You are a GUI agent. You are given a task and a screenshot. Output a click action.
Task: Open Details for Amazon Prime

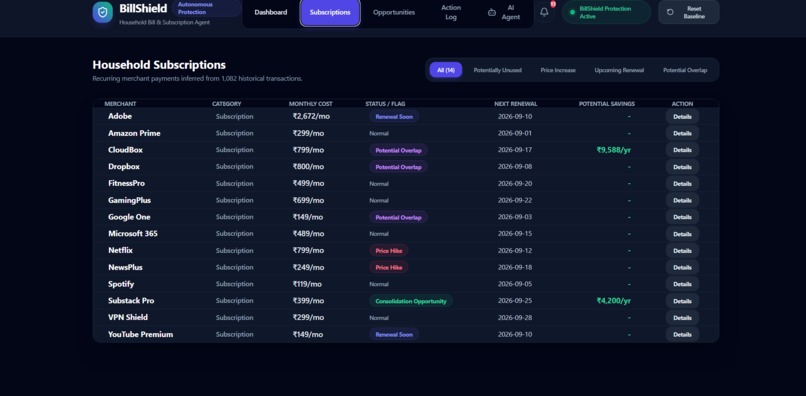[x=682, y=133]
